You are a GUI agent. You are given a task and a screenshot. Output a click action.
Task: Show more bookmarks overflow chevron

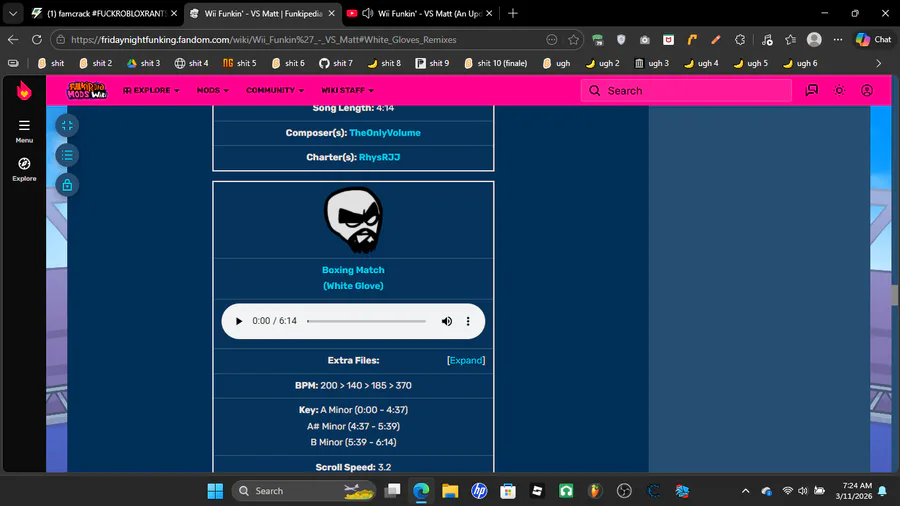coord(878,63)
